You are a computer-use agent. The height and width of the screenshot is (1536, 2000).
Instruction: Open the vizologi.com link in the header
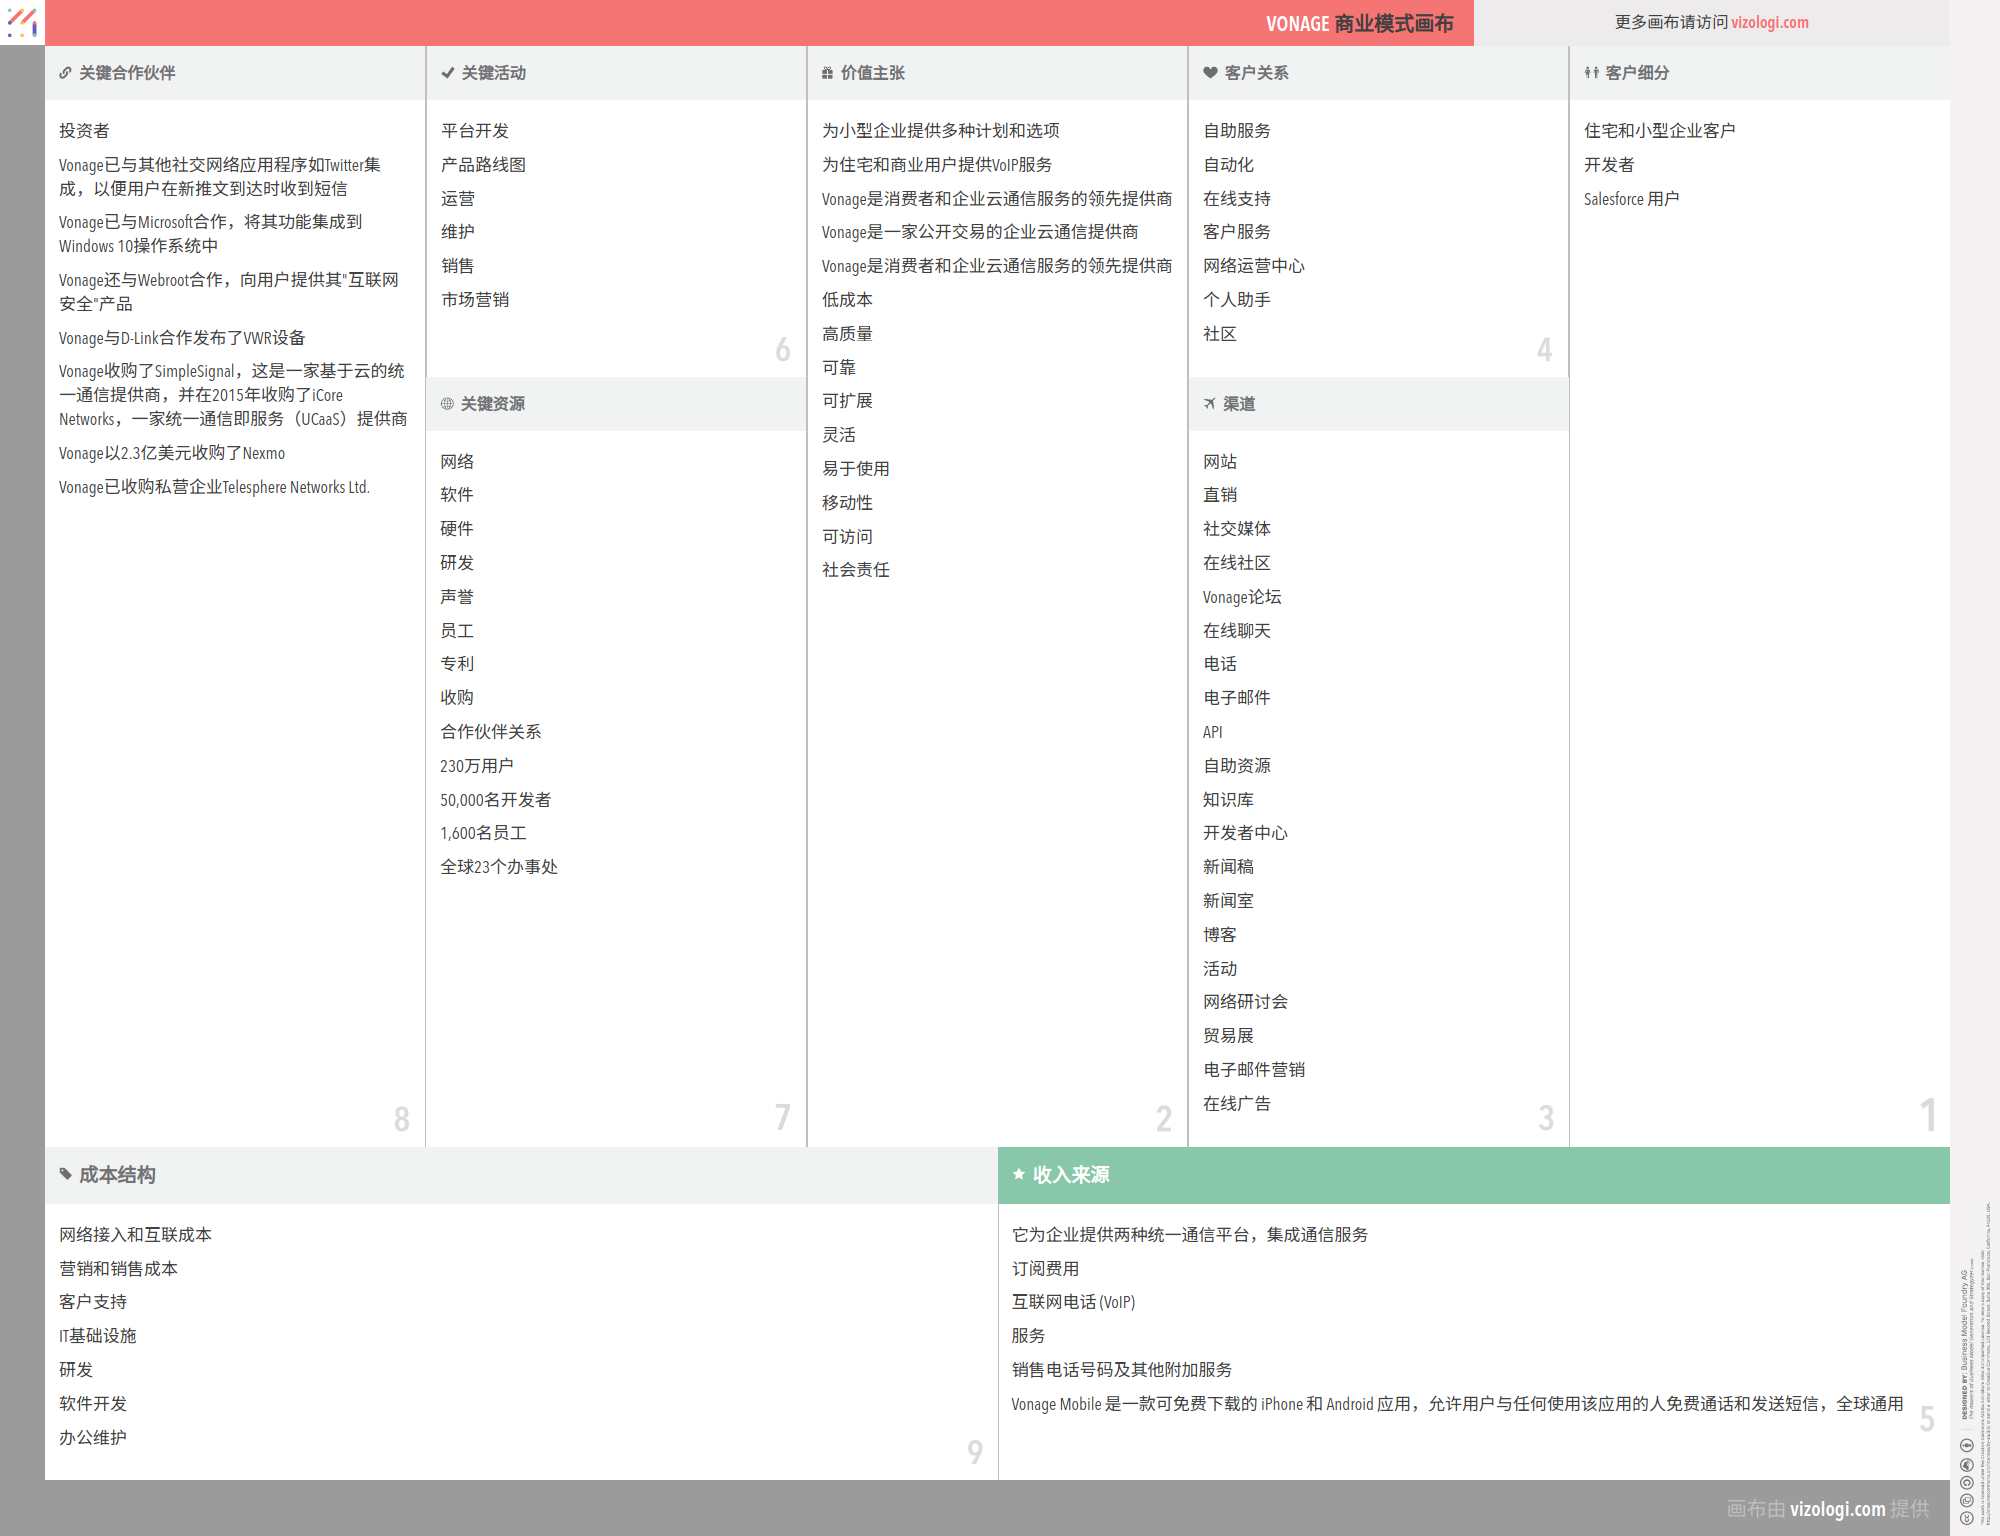coord(1769,22)
